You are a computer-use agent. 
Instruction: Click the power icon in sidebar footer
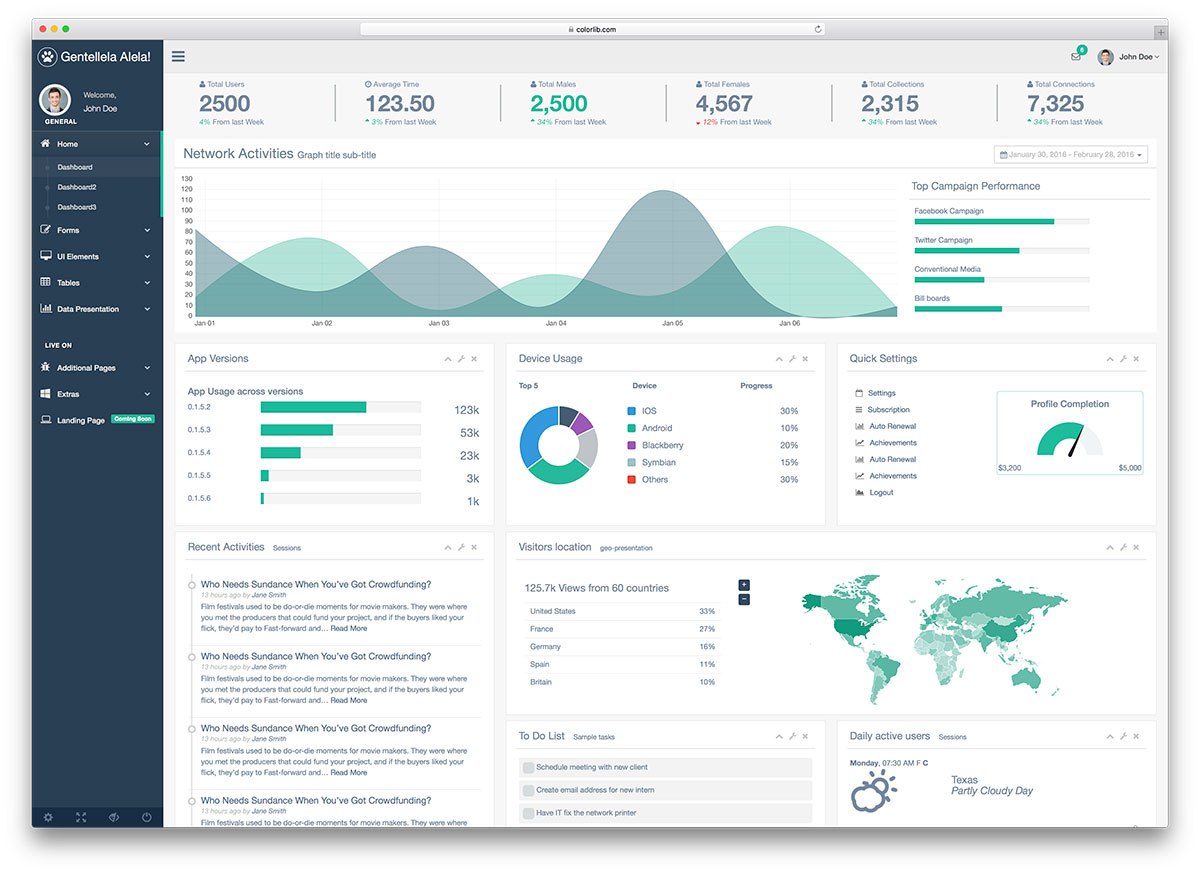coord(146,817)
